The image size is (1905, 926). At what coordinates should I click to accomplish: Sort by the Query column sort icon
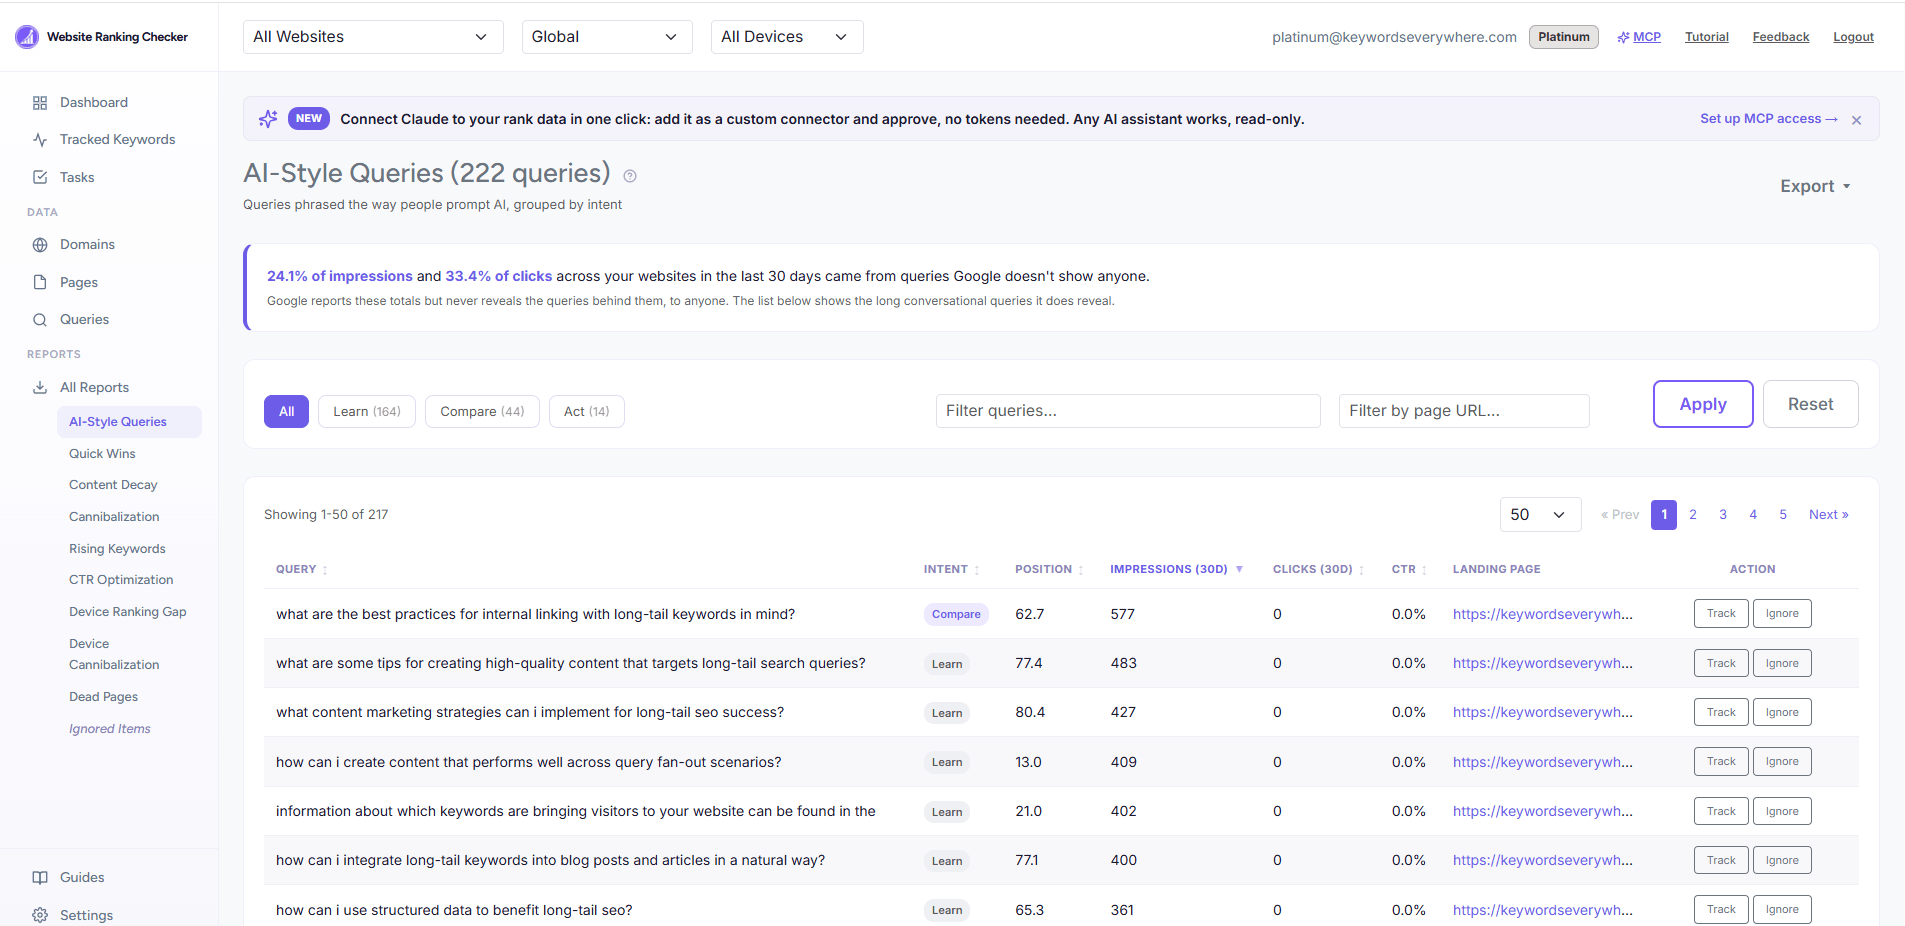click(x=325, y=570)
